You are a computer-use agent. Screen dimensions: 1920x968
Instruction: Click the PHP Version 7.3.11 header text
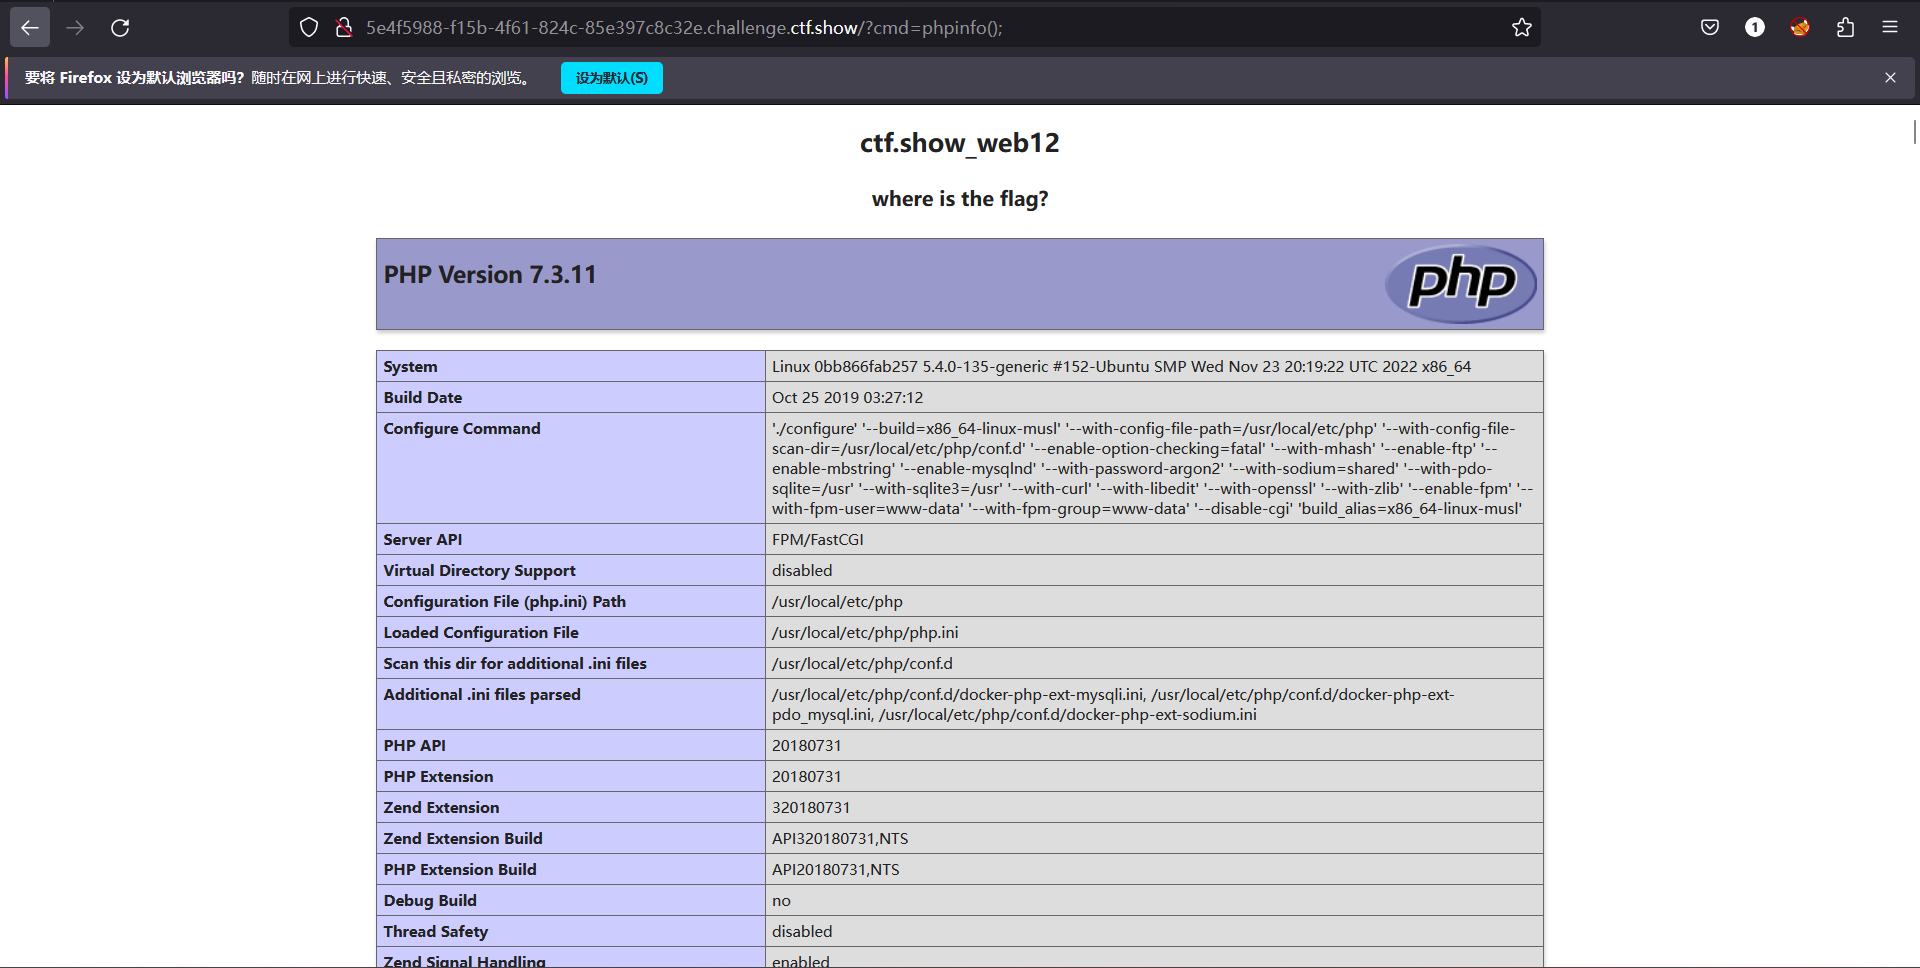tap(490, 275)
